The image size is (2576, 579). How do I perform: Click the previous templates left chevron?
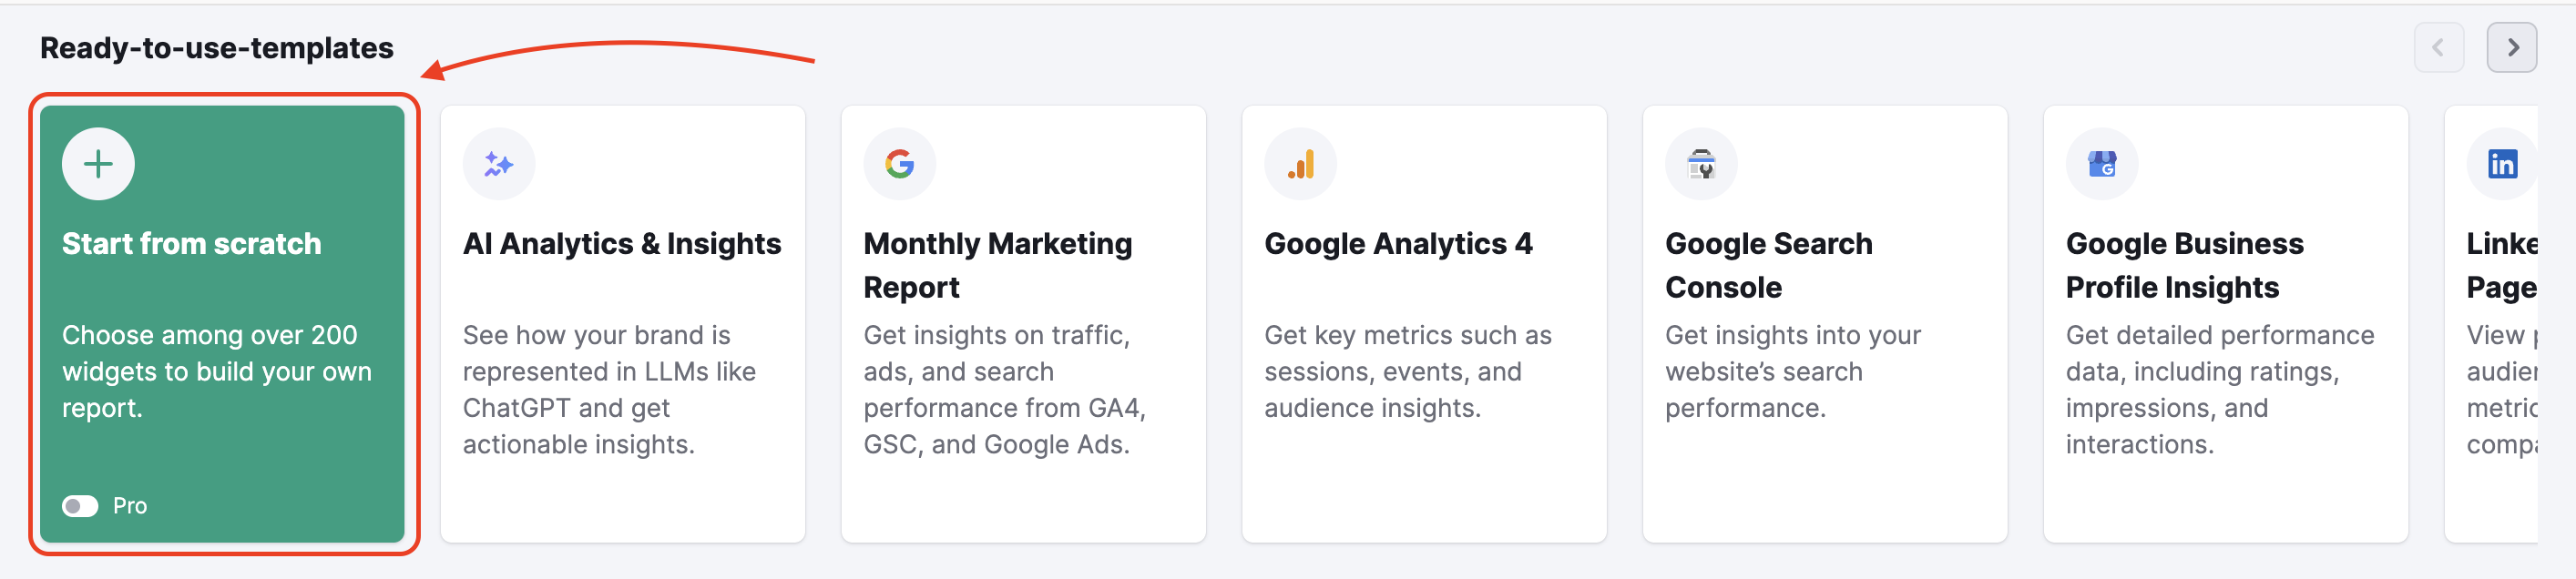[x=2438, y=48]
